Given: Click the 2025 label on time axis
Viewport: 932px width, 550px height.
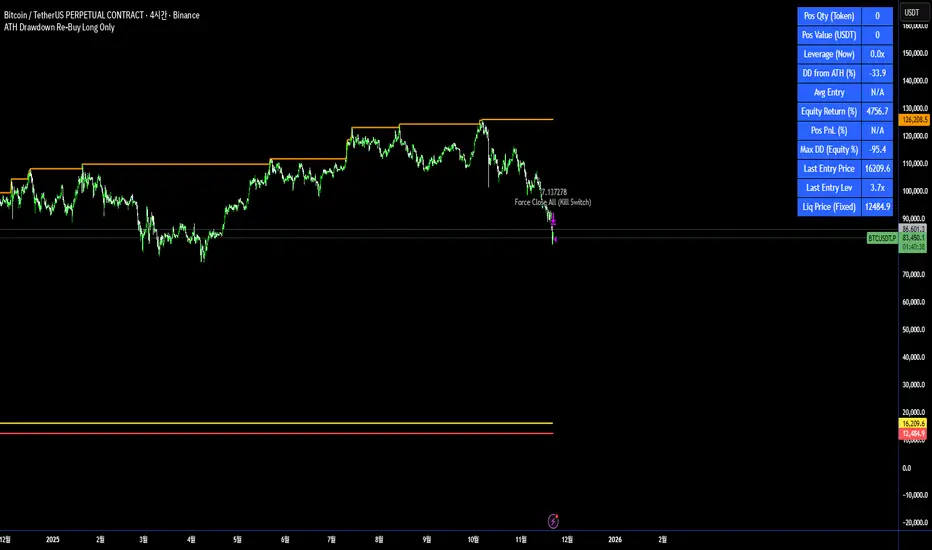Looking at the screenshot, I should point(53,539).
